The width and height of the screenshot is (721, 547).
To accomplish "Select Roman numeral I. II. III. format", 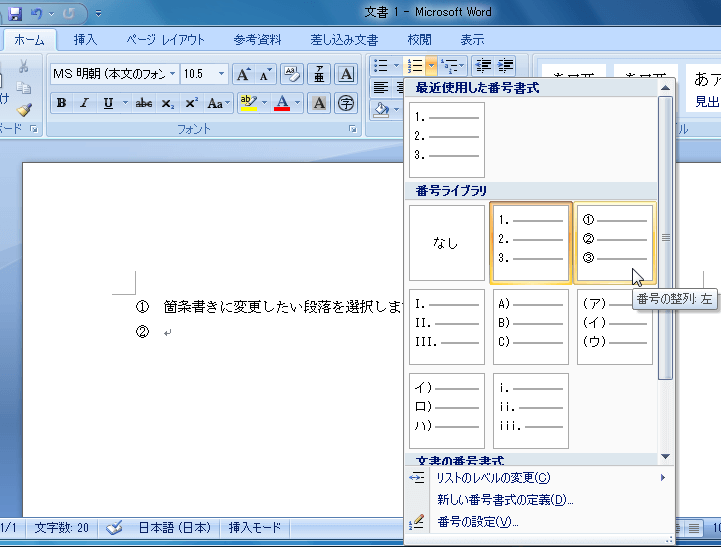I will coord(447,327).
